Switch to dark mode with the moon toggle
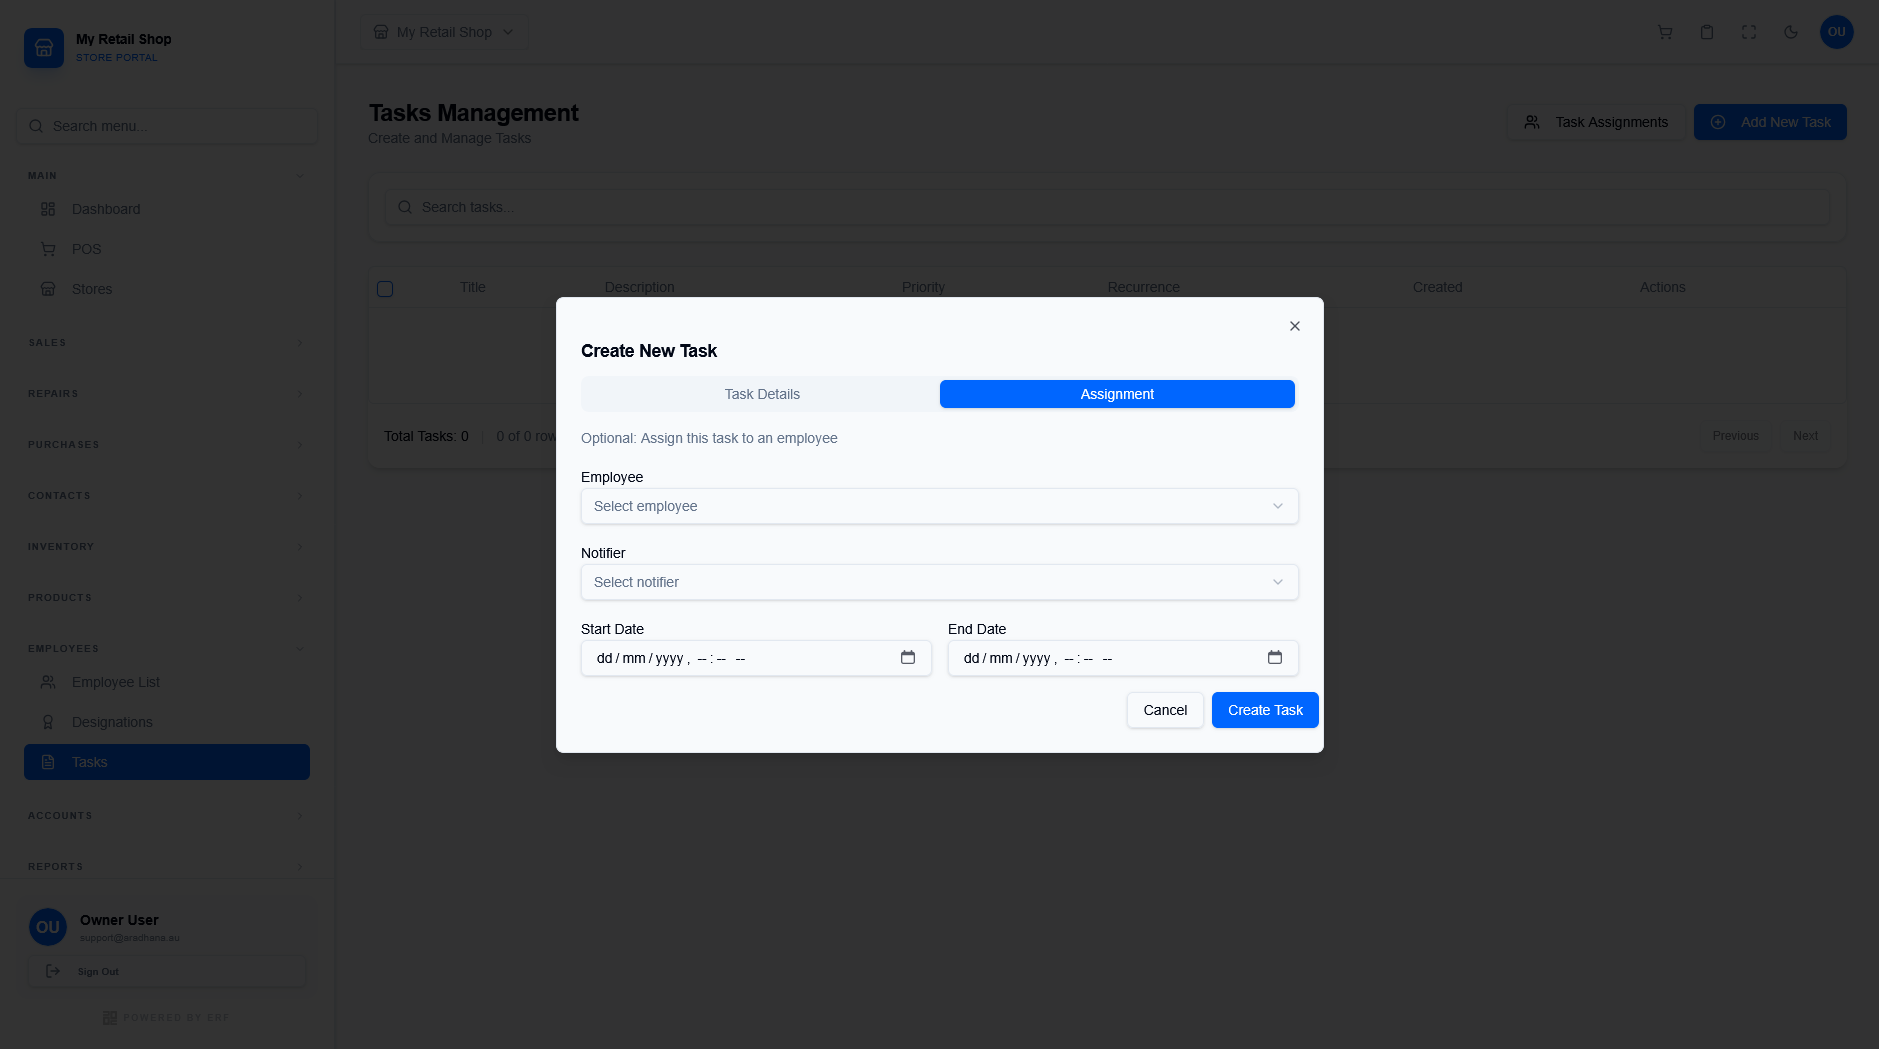The height and width of the screenshot is (1049, 1879). tap(1789, 32)
